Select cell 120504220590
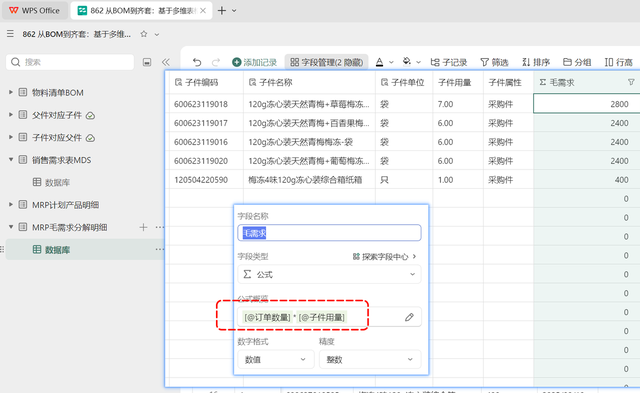This screenshot has height=393, width=640. click(x=207, y=180)
